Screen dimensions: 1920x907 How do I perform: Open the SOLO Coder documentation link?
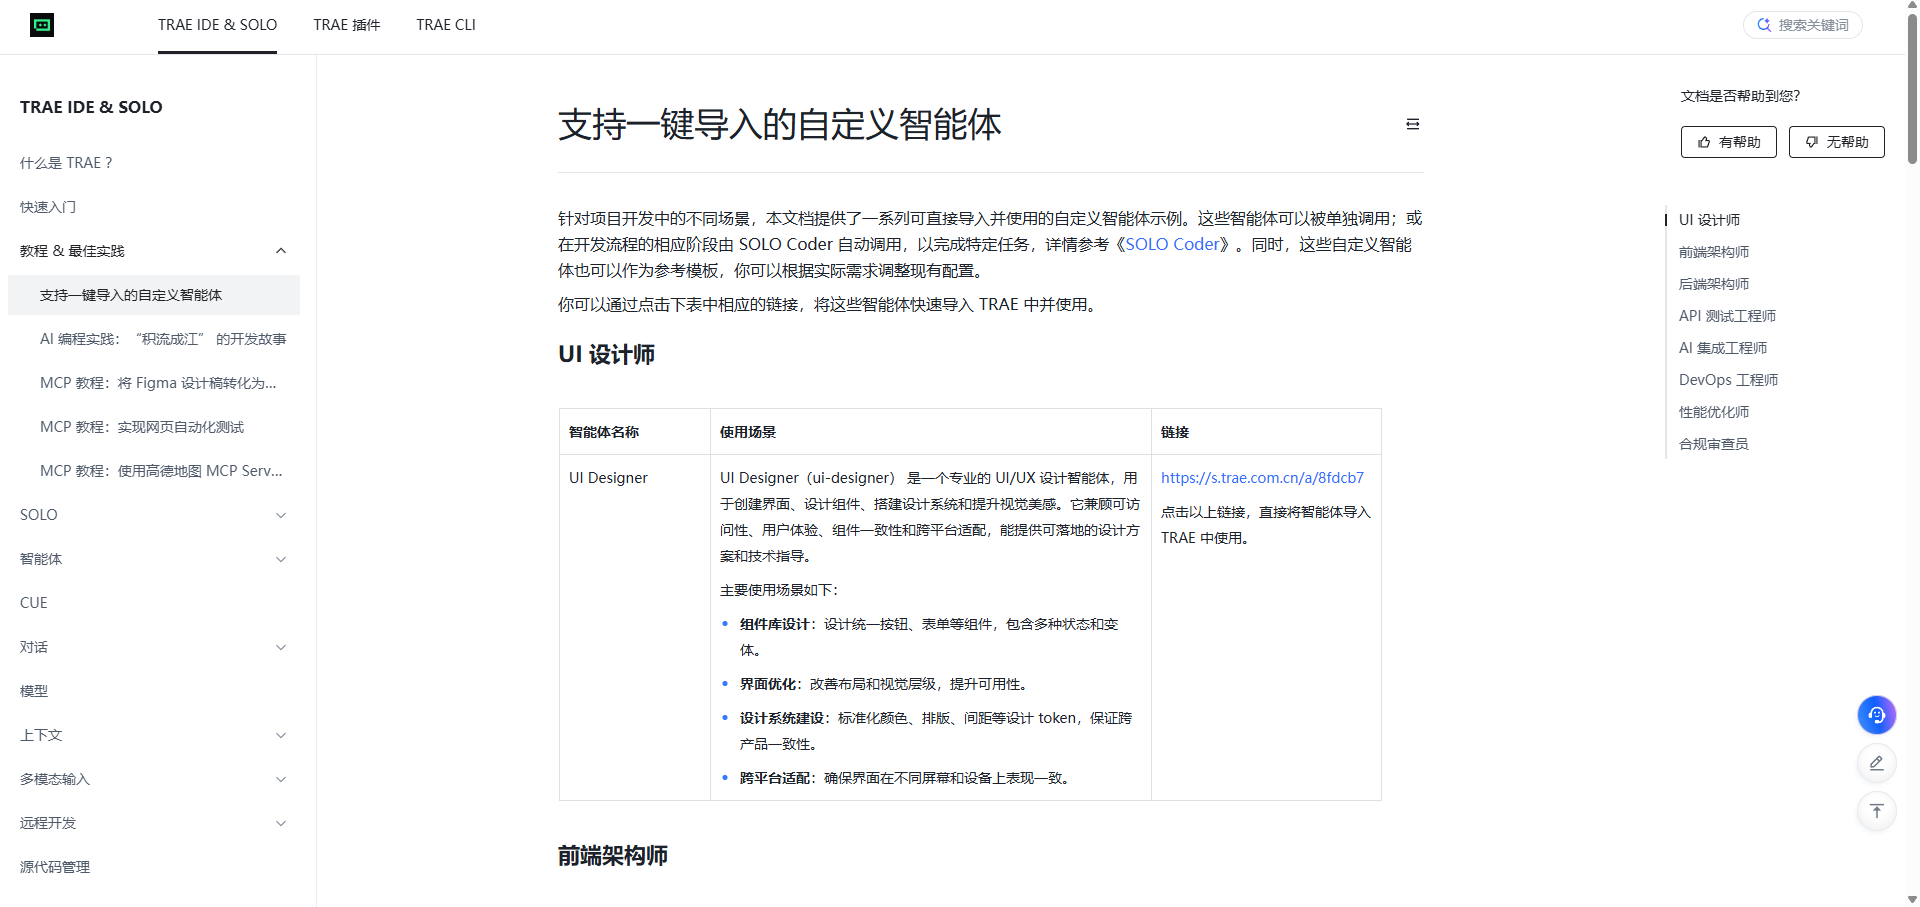pyautogui.click(x=1172, y=244)
